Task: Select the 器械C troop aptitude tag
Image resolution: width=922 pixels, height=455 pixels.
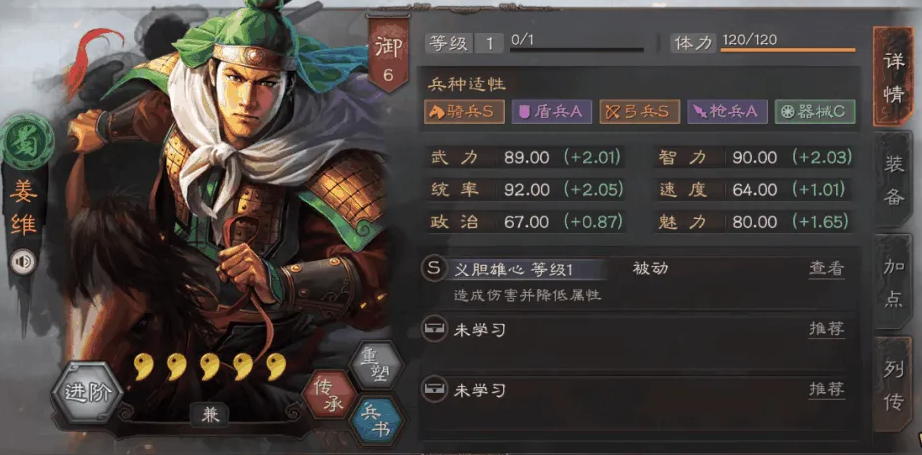Action: 815,112
